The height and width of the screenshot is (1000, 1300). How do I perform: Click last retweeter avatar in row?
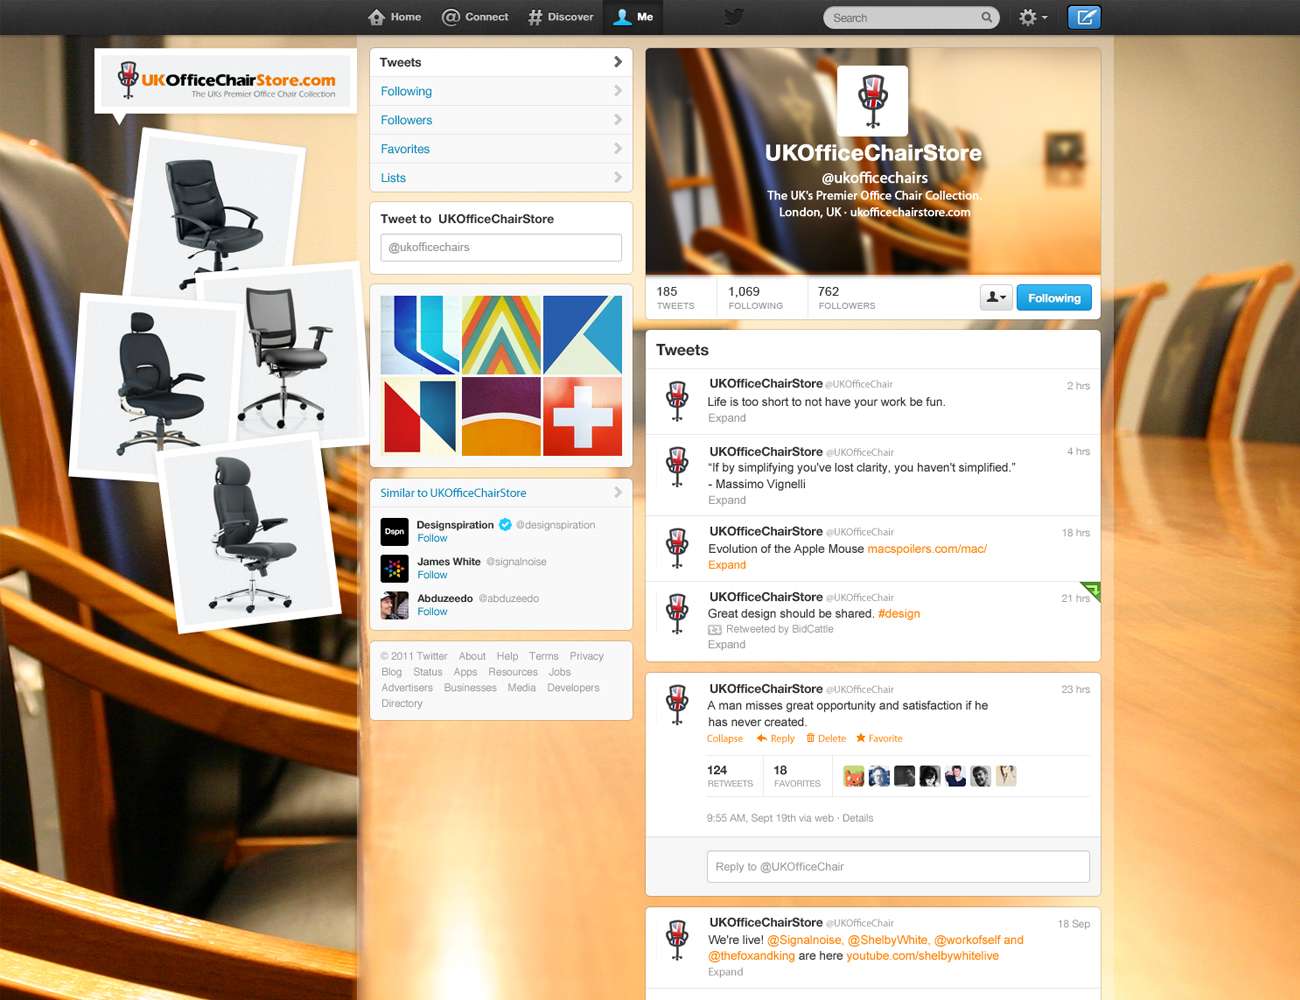point(1006,776)
